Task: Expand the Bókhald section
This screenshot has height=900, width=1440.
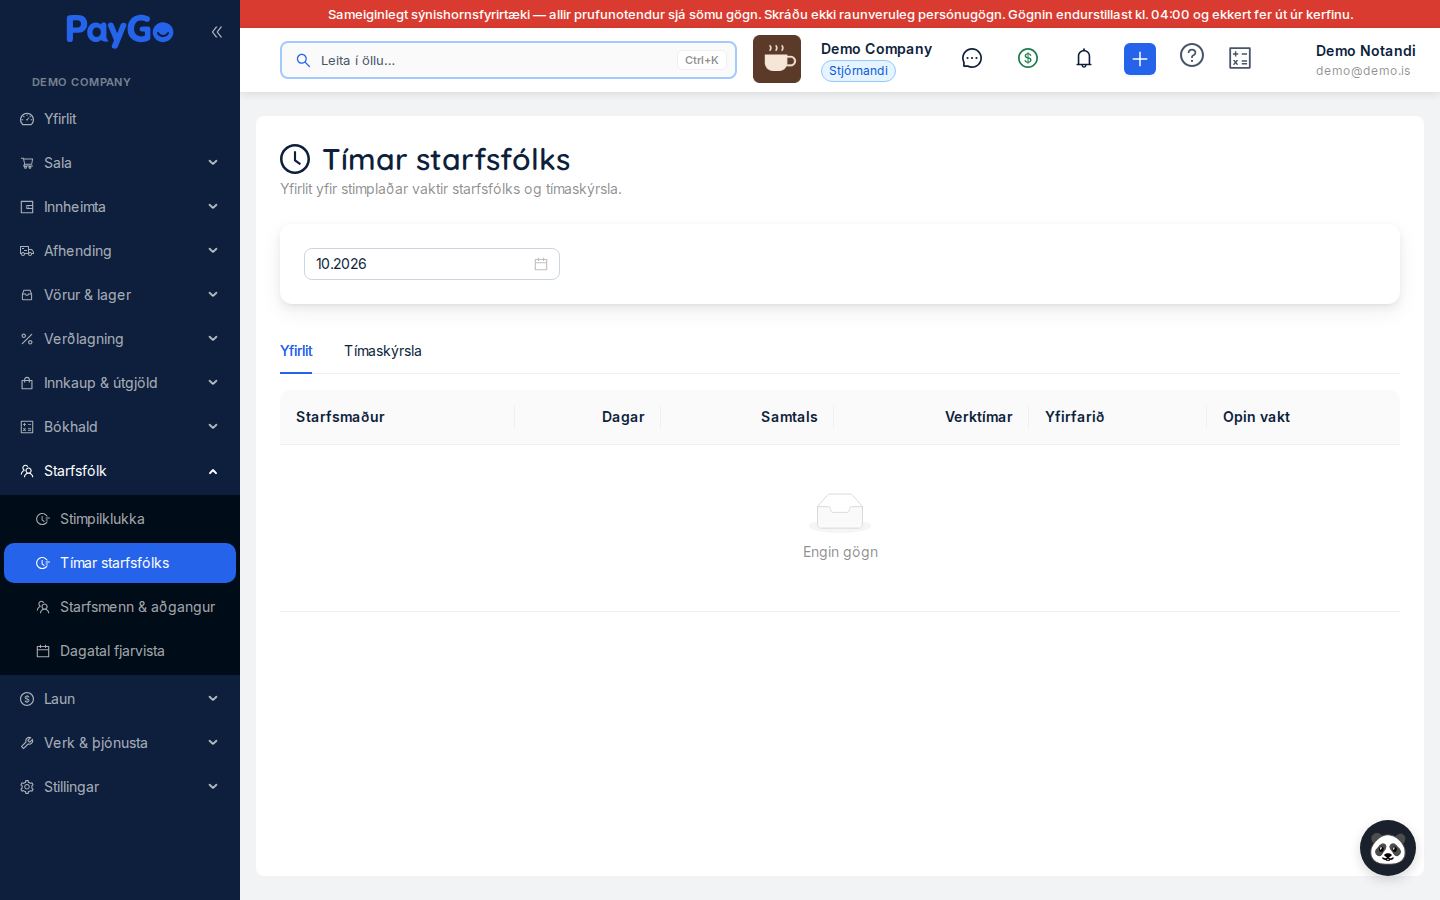Action: [x=120, y=427]
